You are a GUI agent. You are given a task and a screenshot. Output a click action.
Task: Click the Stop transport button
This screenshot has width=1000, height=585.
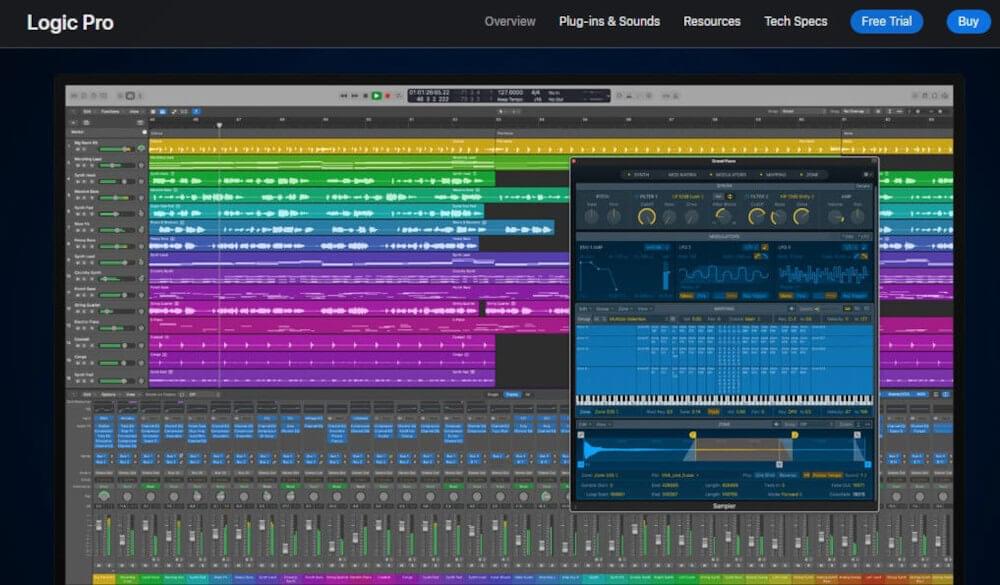pyautogui.click(x=365, y=96)
